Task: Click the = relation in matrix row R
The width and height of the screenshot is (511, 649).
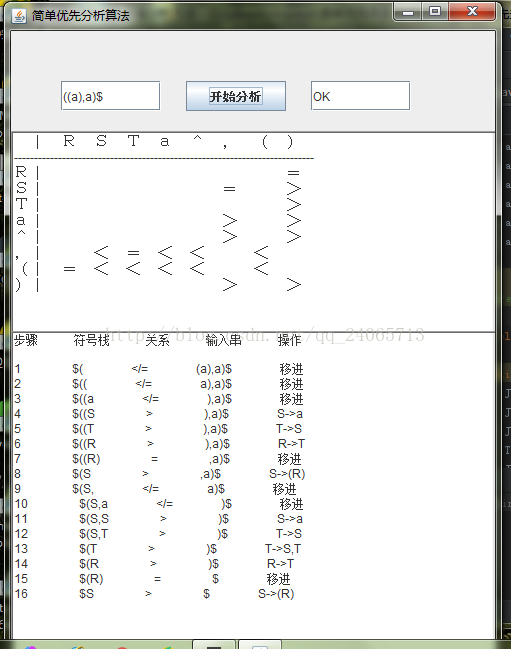Action: [293, 173]
